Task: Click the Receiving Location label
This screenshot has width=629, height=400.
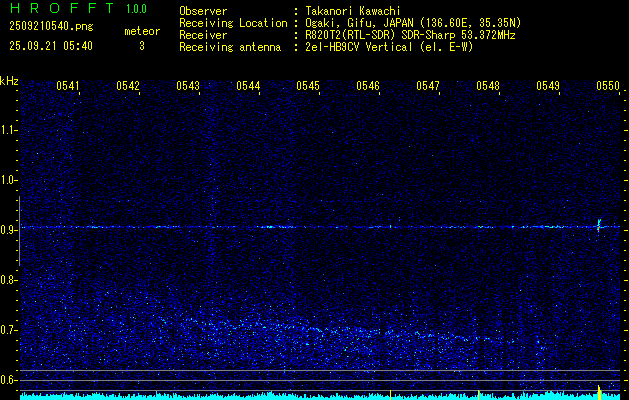Action: click(x=233, y=23)
